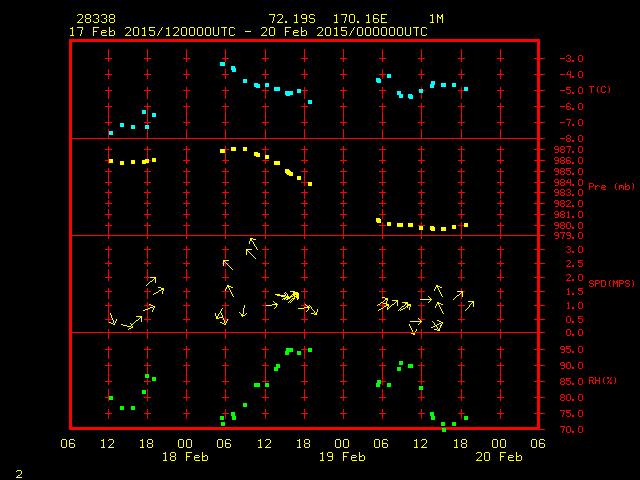This screenshot has height=480, width=640.
Task: Click the 00 hour label above 20 Feb
Action: click(x=499, y=444)
